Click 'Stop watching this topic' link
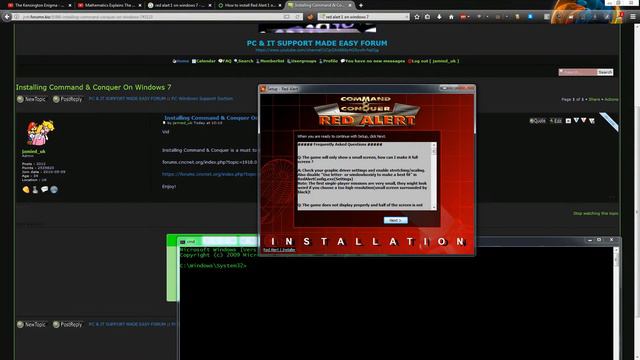This screenshot has height=360, width=640. tap(595, 213)
